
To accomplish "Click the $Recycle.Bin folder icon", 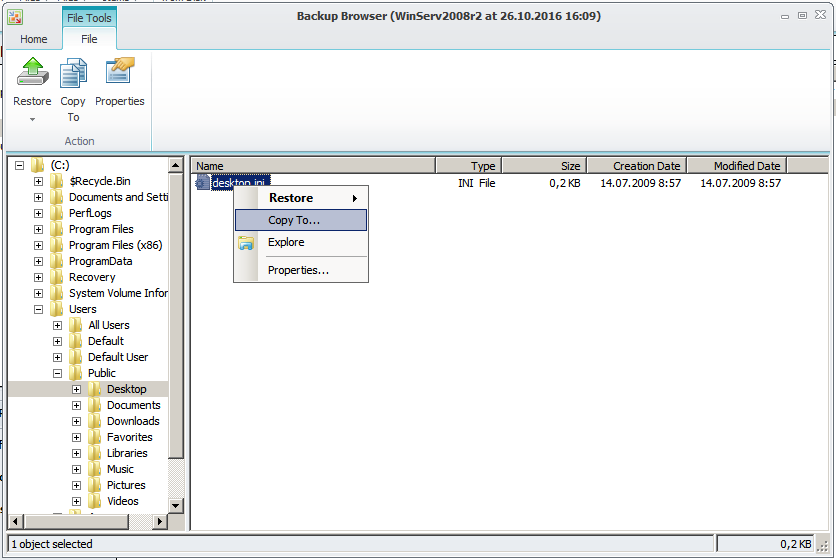I will pyautogui.click(x=57, y=181).
